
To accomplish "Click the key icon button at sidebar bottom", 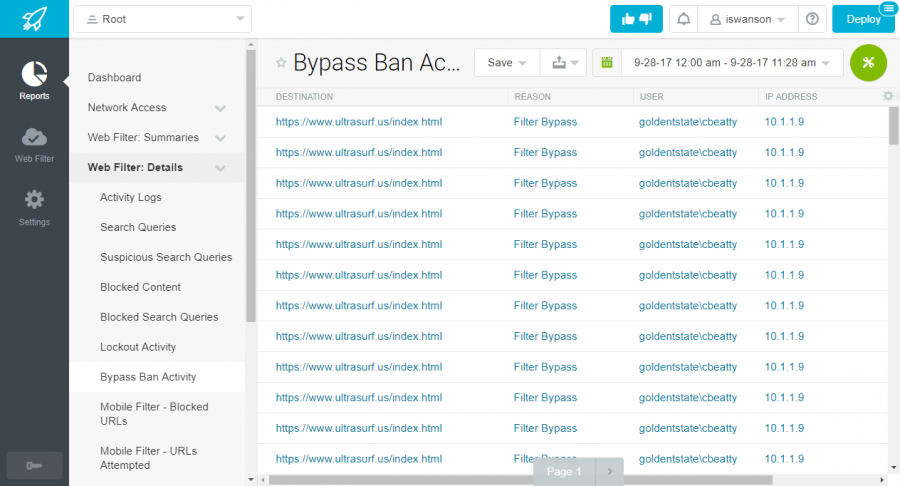I will (34, 465).
